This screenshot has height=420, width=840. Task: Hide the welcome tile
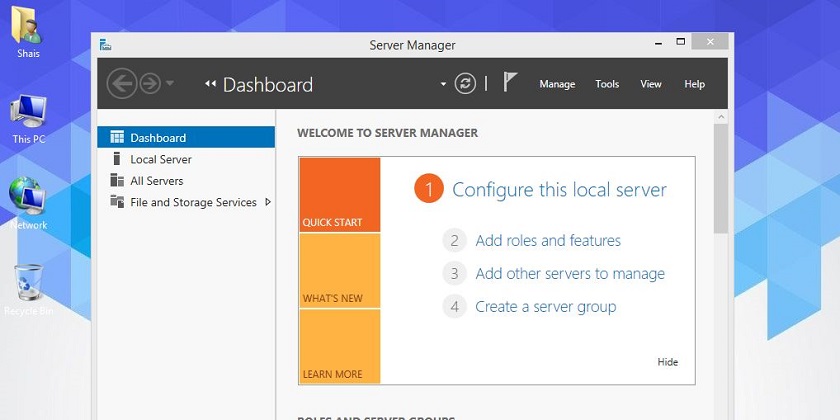coord(668,362)
